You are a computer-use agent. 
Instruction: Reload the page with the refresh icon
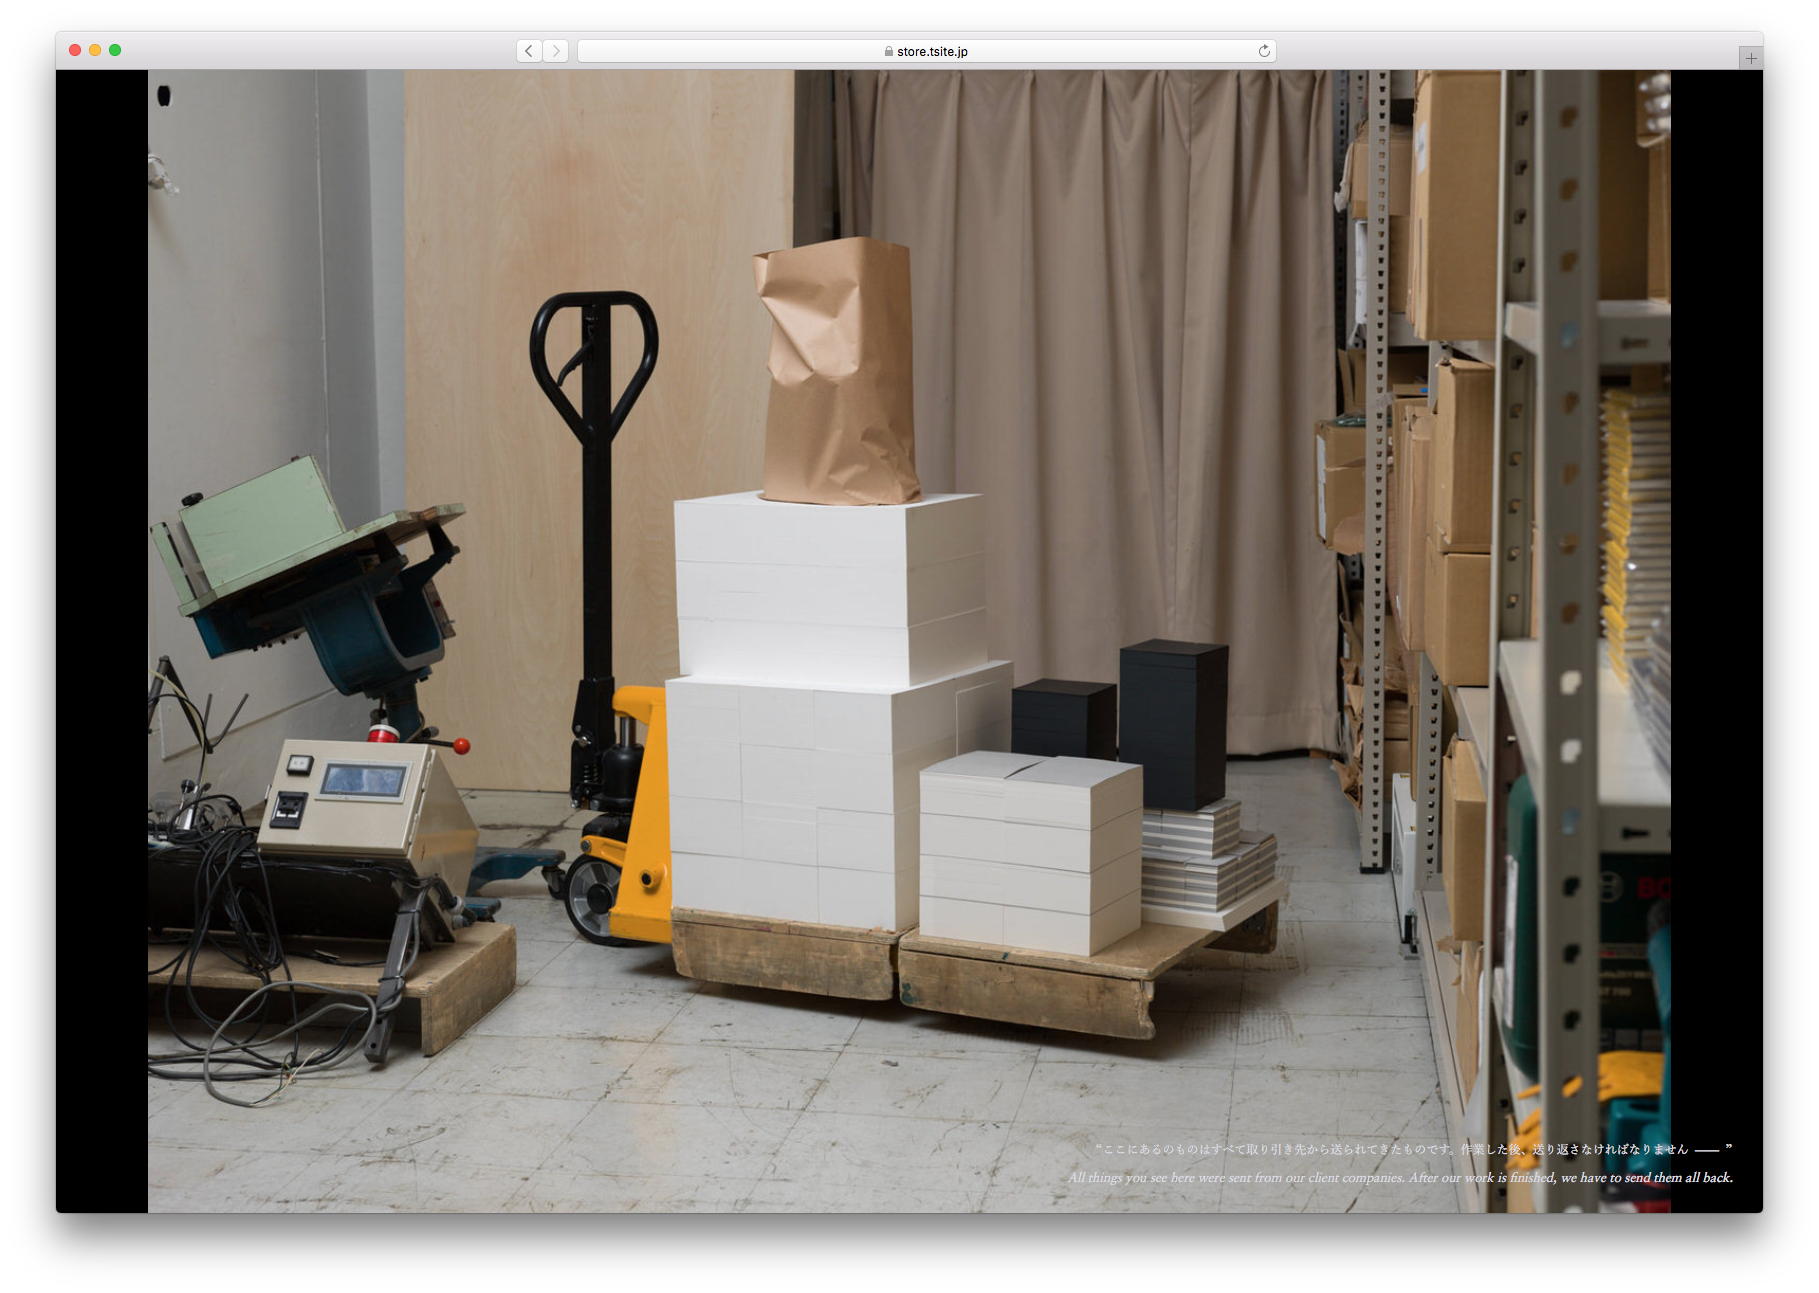pos(1264,51)
